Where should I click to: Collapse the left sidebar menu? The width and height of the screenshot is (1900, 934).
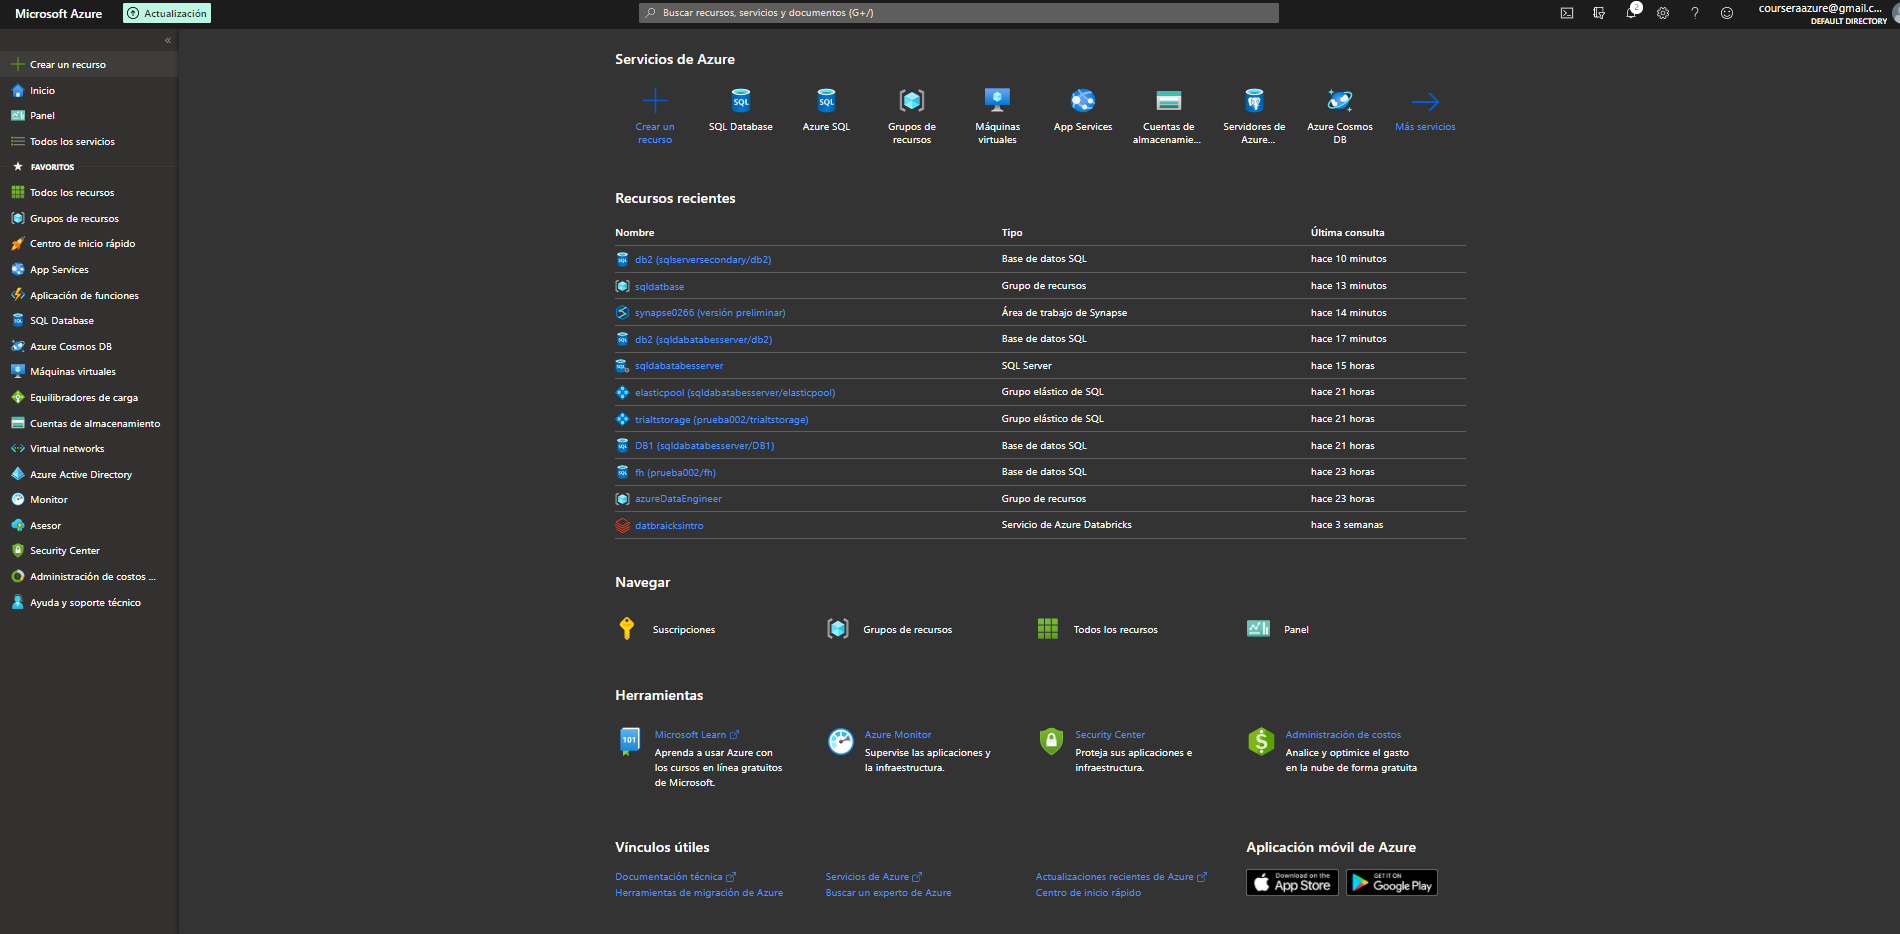click(x=168, y=40)
